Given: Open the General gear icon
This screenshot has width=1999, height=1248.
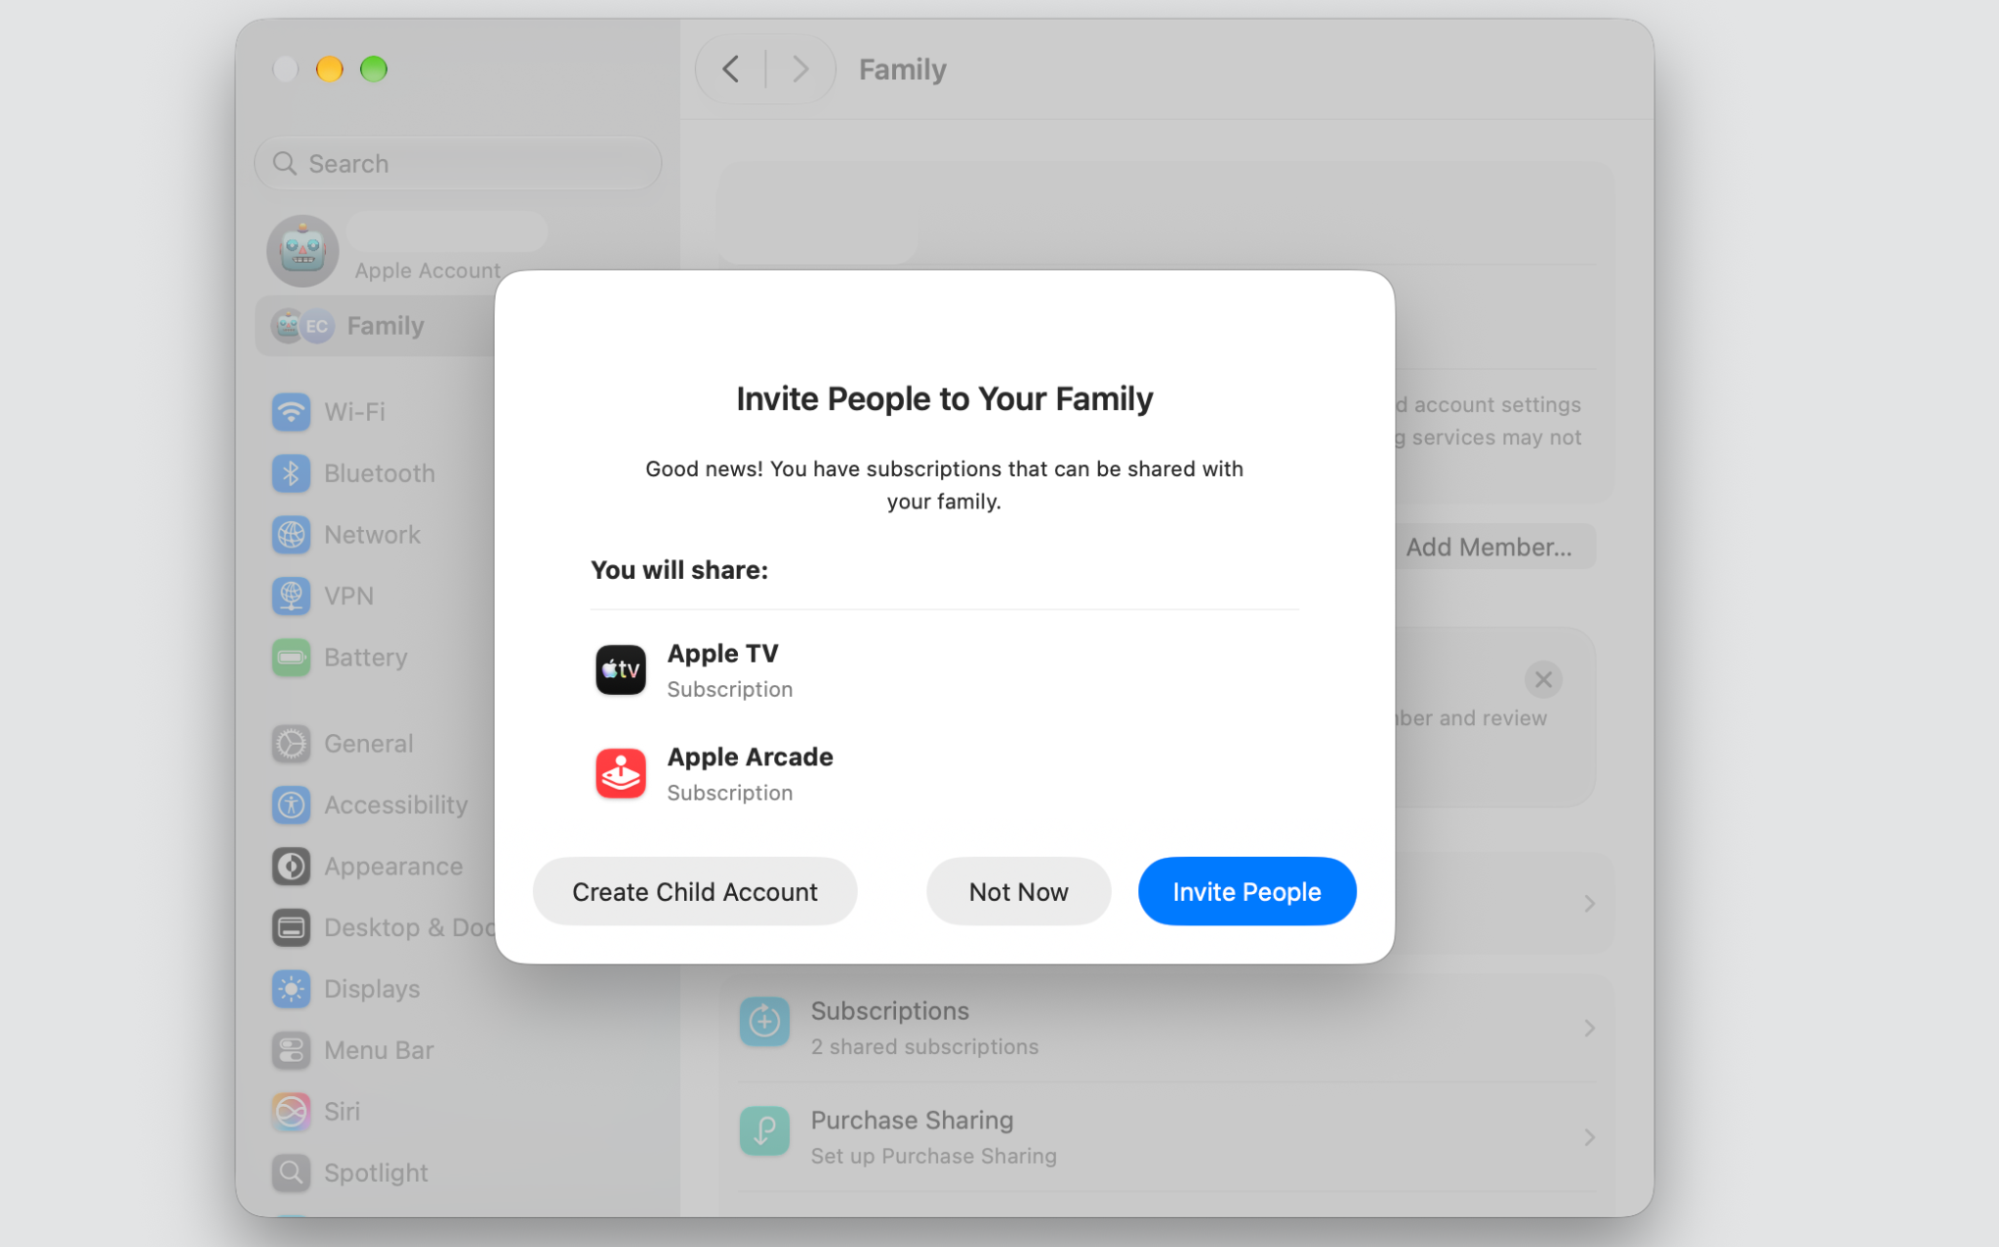Looking at the screenshot, I should pos(291,743).
